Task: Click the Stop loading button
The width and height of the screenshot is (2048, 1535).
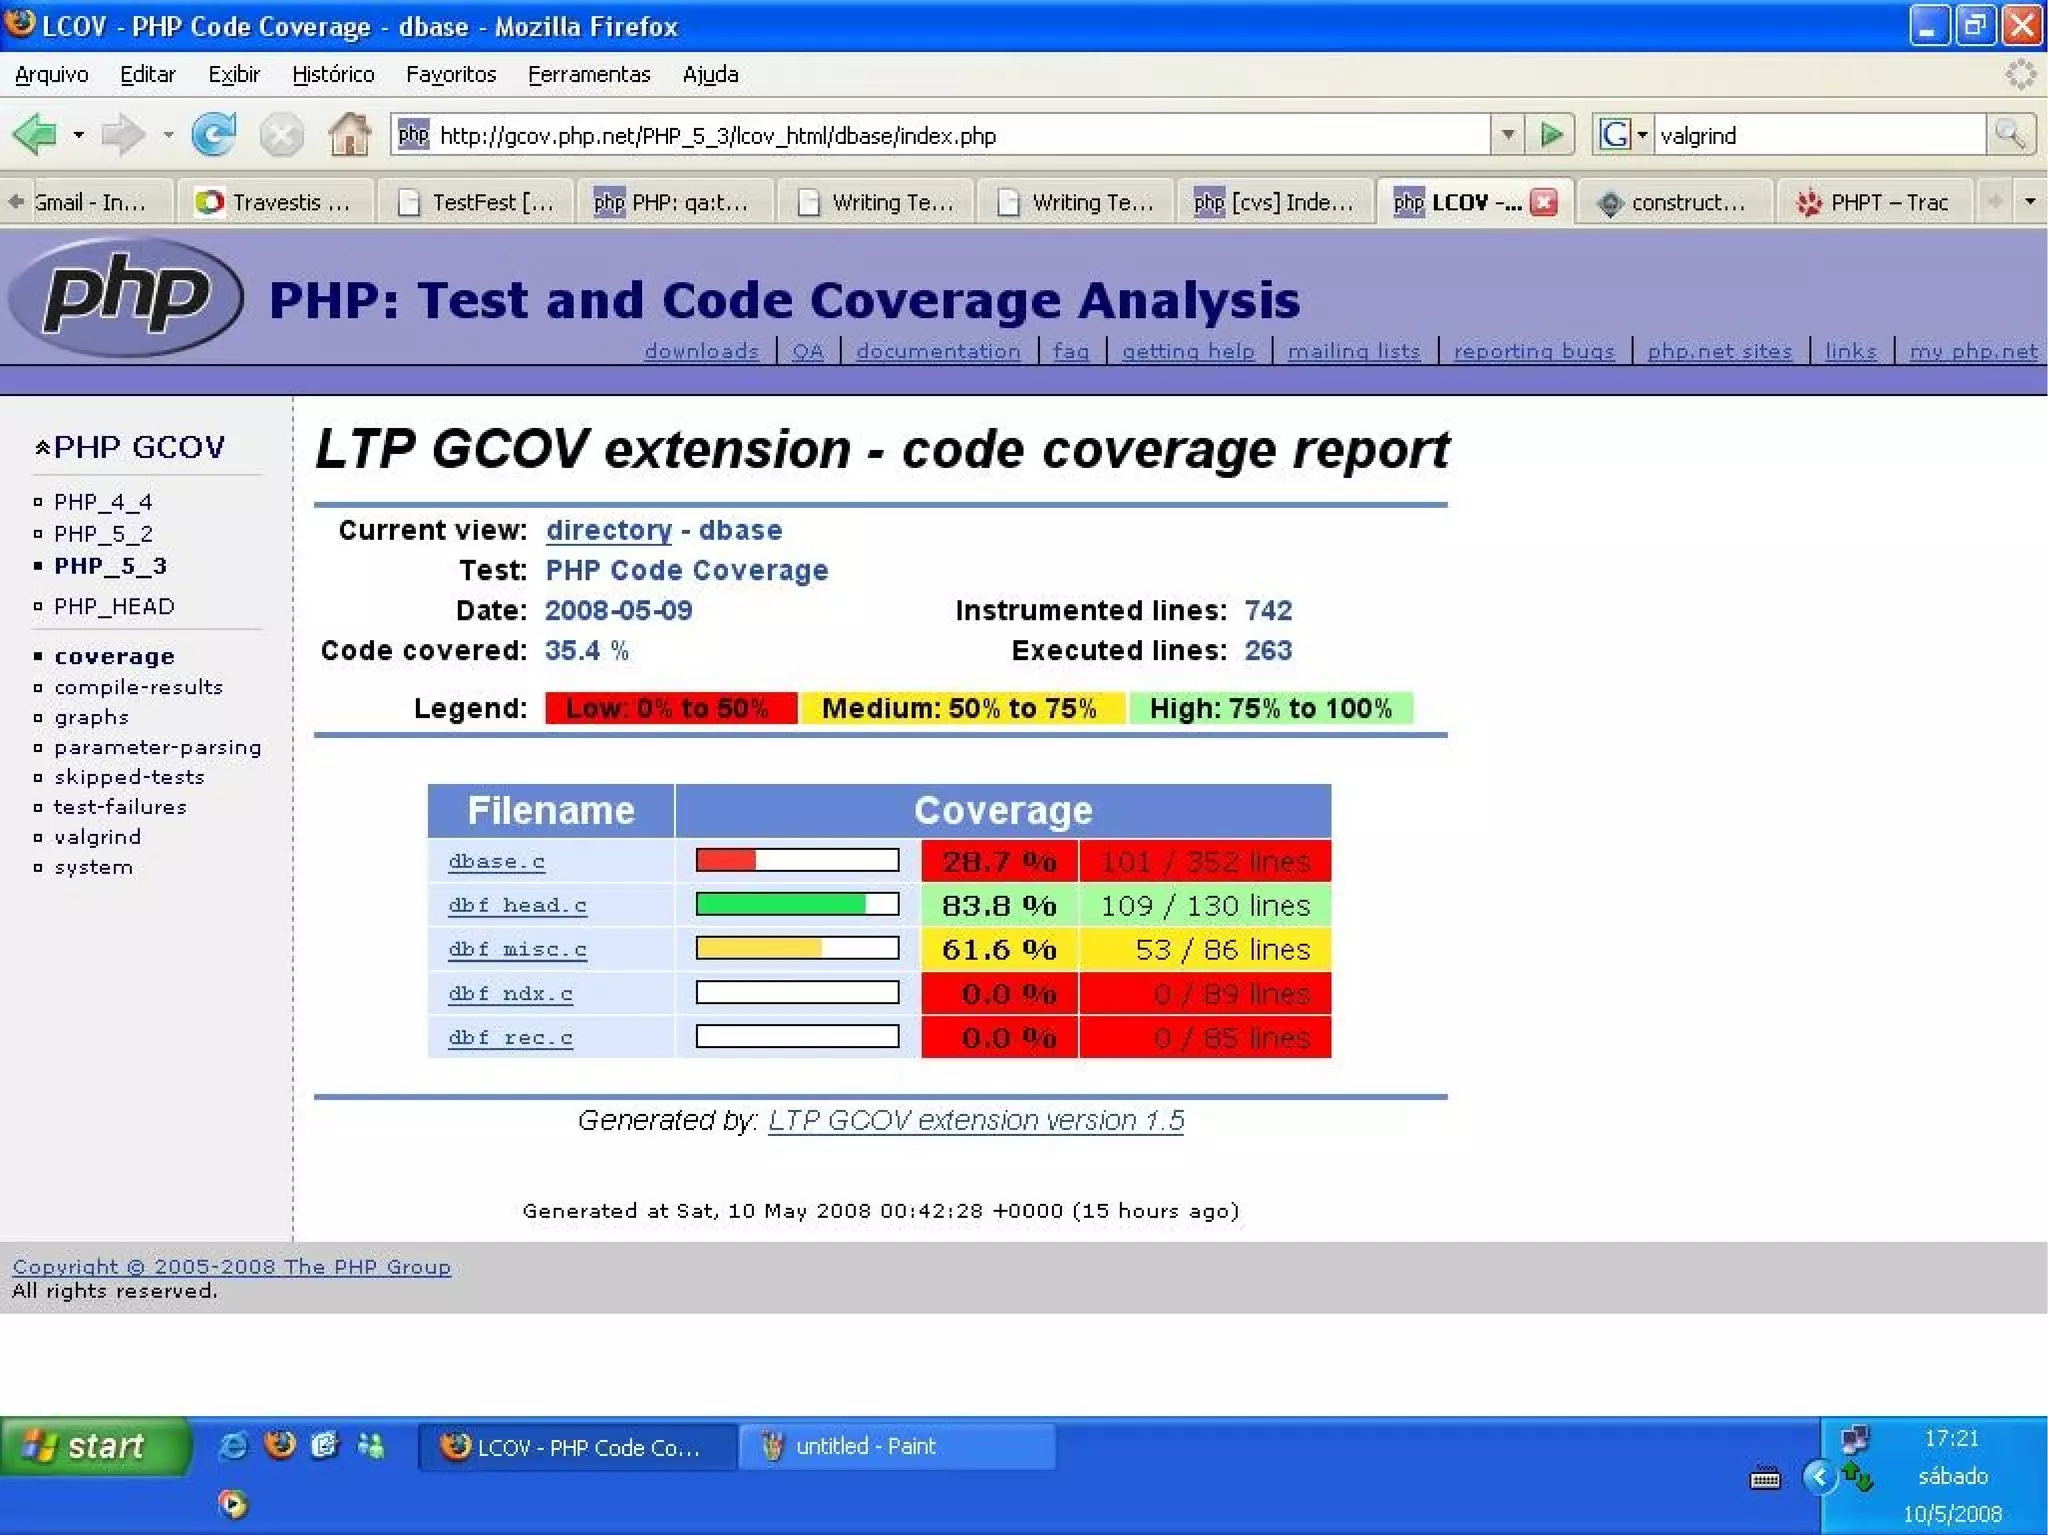Action: pyautogui.click(x=281, y=134)
